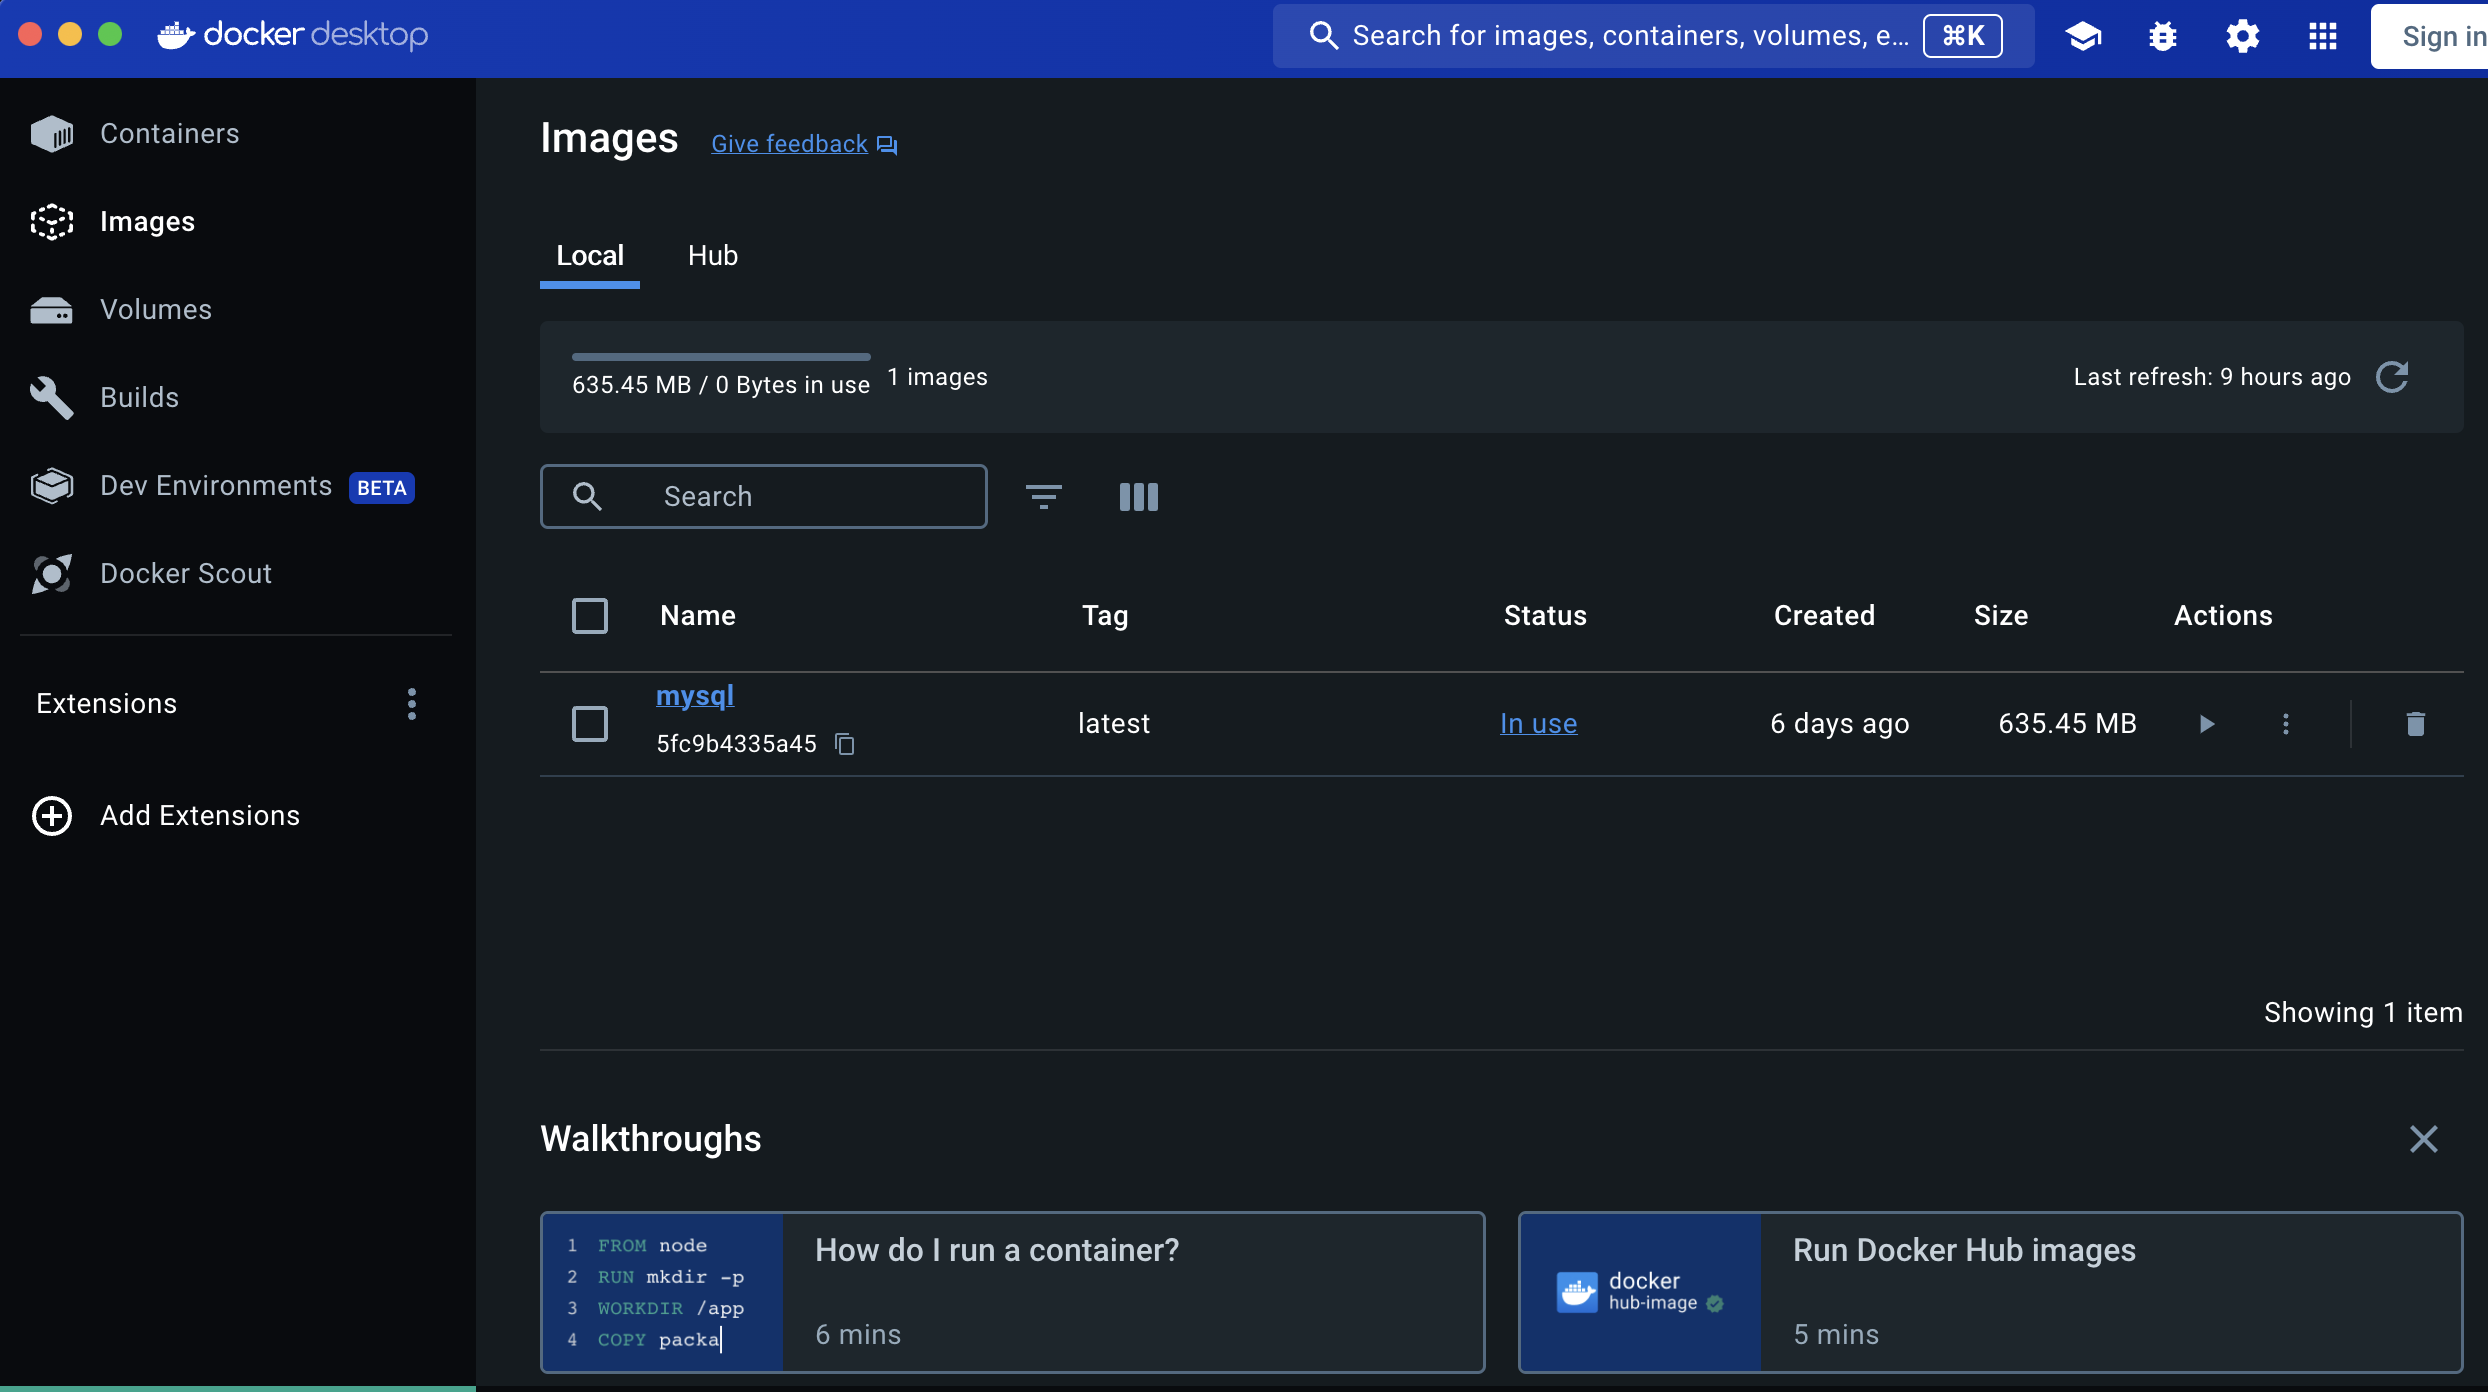The width and height of the screenshot is (2488, 1392).
Task: Switch to the Hub tab
Action: 712,256
